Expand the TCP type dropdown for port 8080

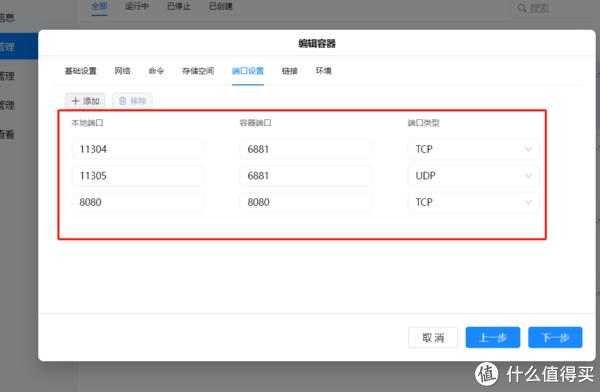click(x=474, y=202)
